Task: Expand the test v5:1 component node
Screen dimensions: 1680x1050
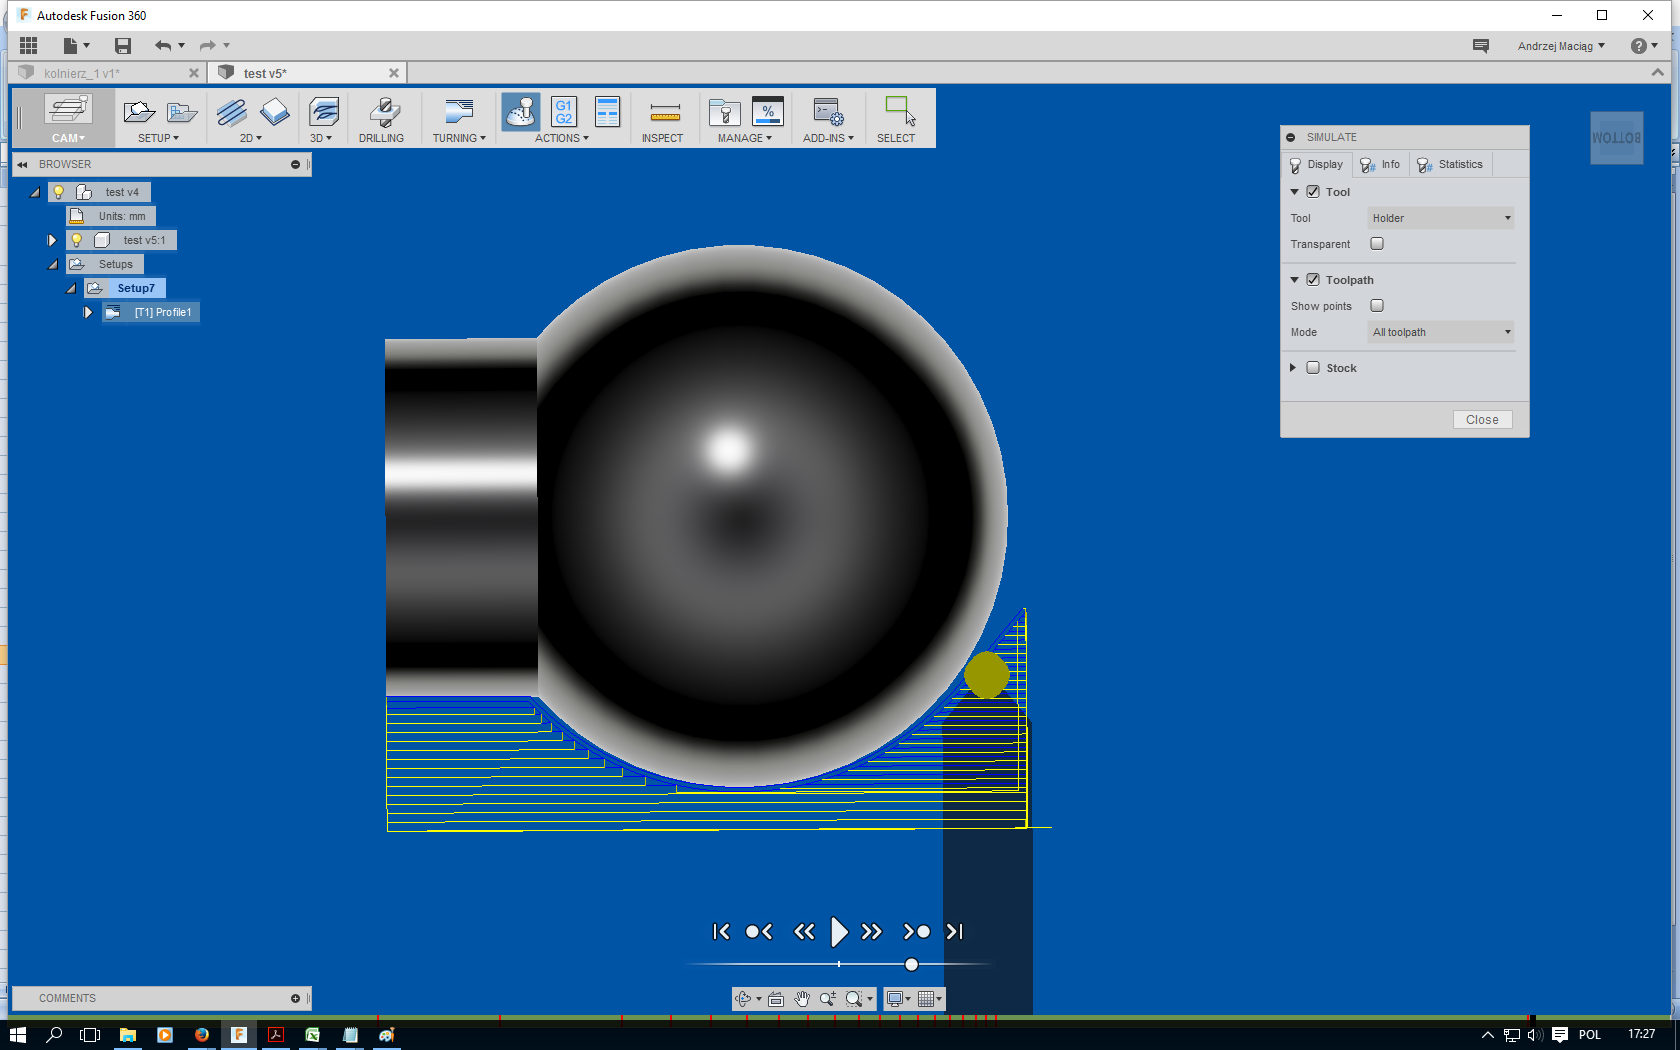Action: coord(52,240)
